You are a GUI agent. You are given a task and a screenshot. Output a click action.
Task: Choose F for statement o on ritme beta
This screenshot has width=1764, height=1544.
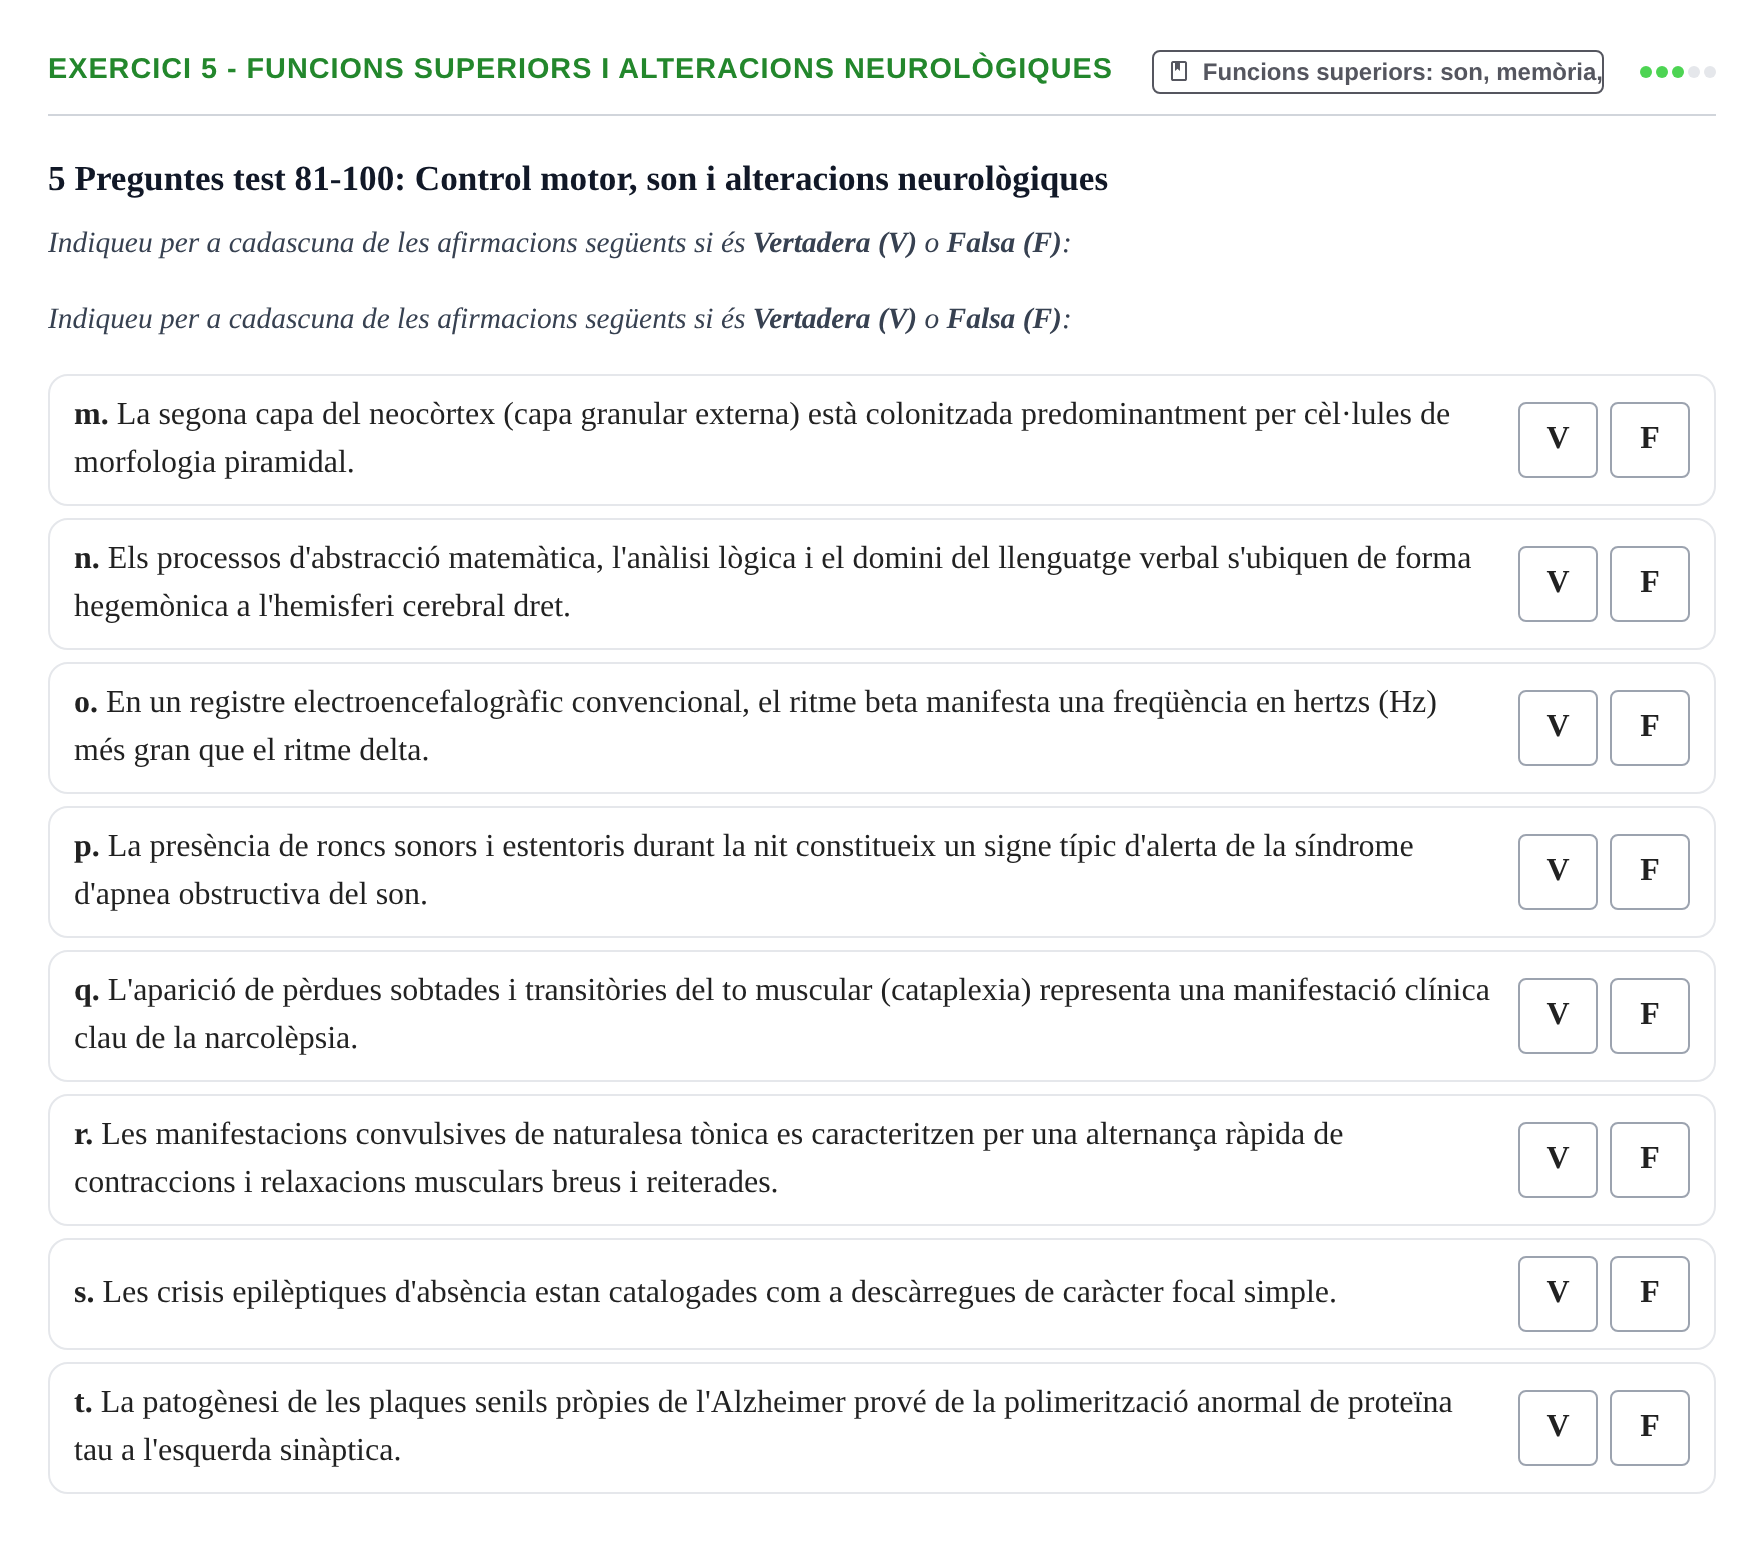click(x=1649, y=728)
